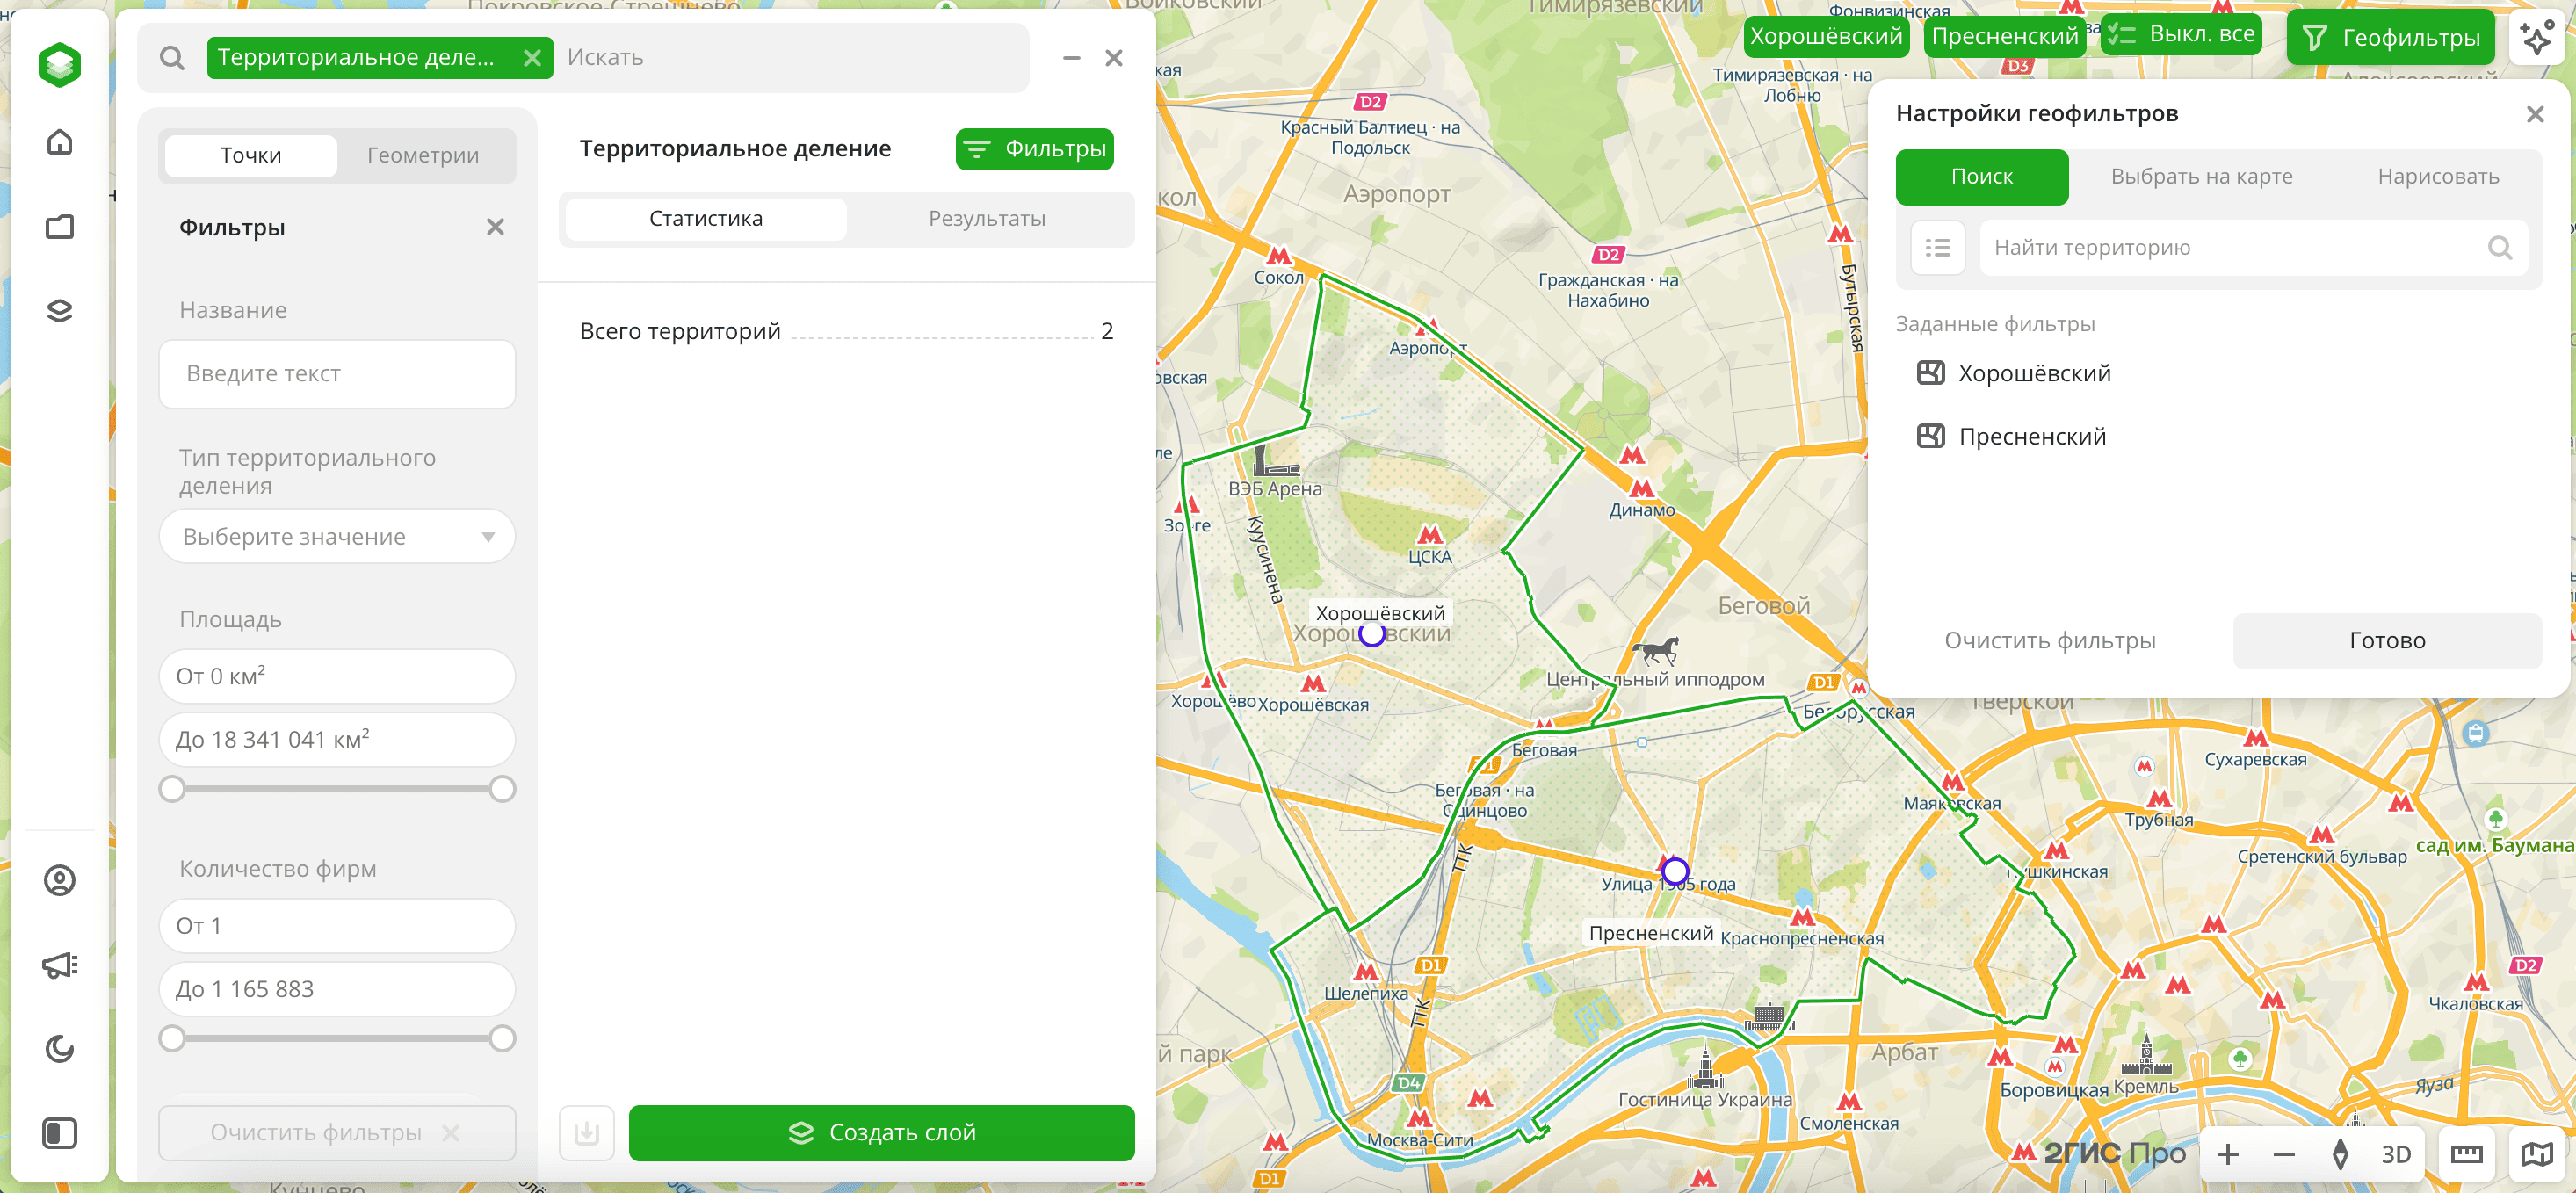Switch to 'Выбрать на карте' tab
The width and height of the screenshot is (2576, 1193).
pyautogui.click(x=2201, y=177)
